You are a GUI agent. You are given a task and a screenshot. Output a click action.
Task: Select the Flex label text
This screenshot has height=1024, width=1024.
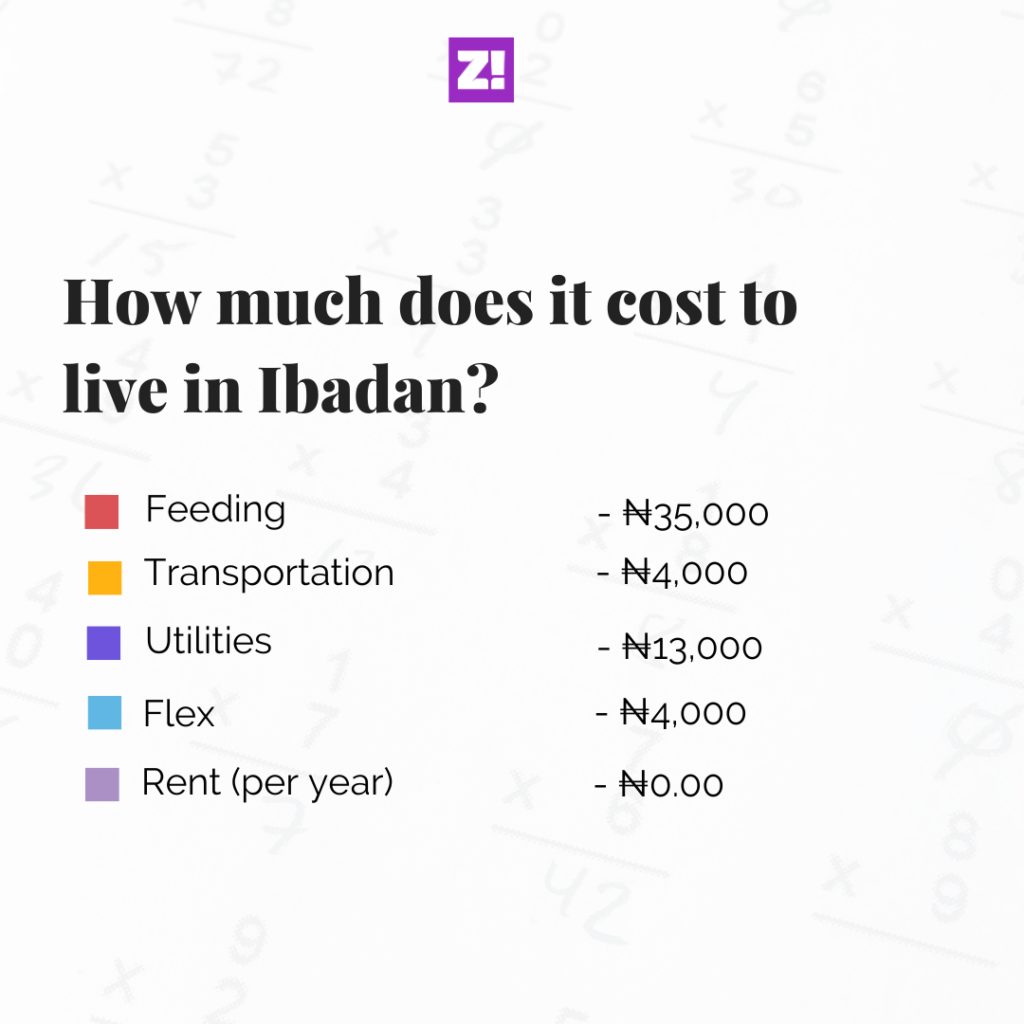(x=179, y=714)
